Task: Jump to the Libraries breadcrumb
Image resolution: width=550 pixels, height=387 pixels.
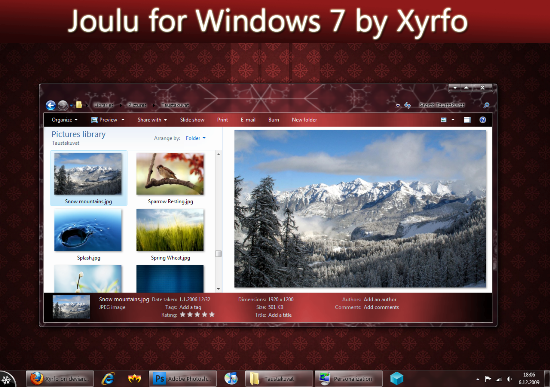Action: [103, 105]
